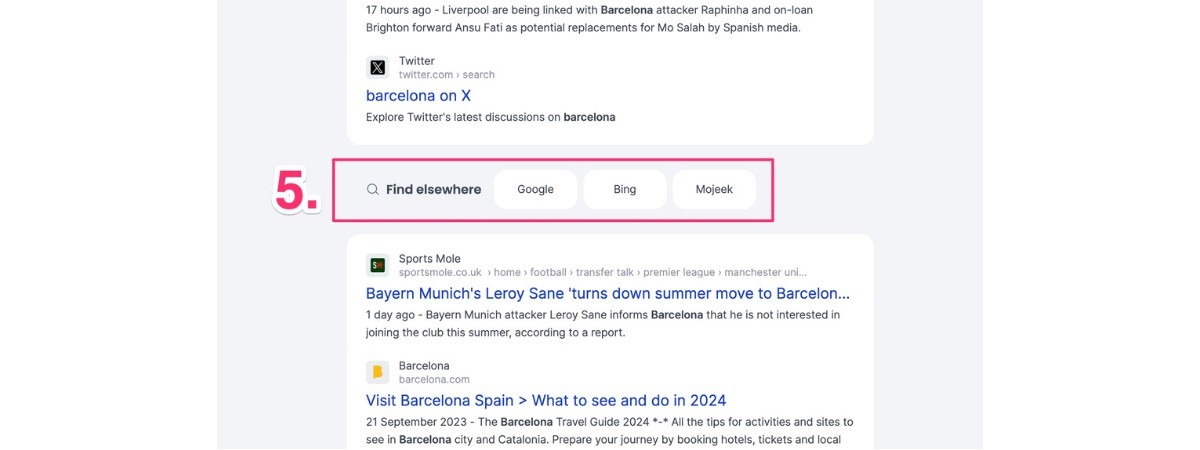Search elsewhere on Google

tap(535, 189)
